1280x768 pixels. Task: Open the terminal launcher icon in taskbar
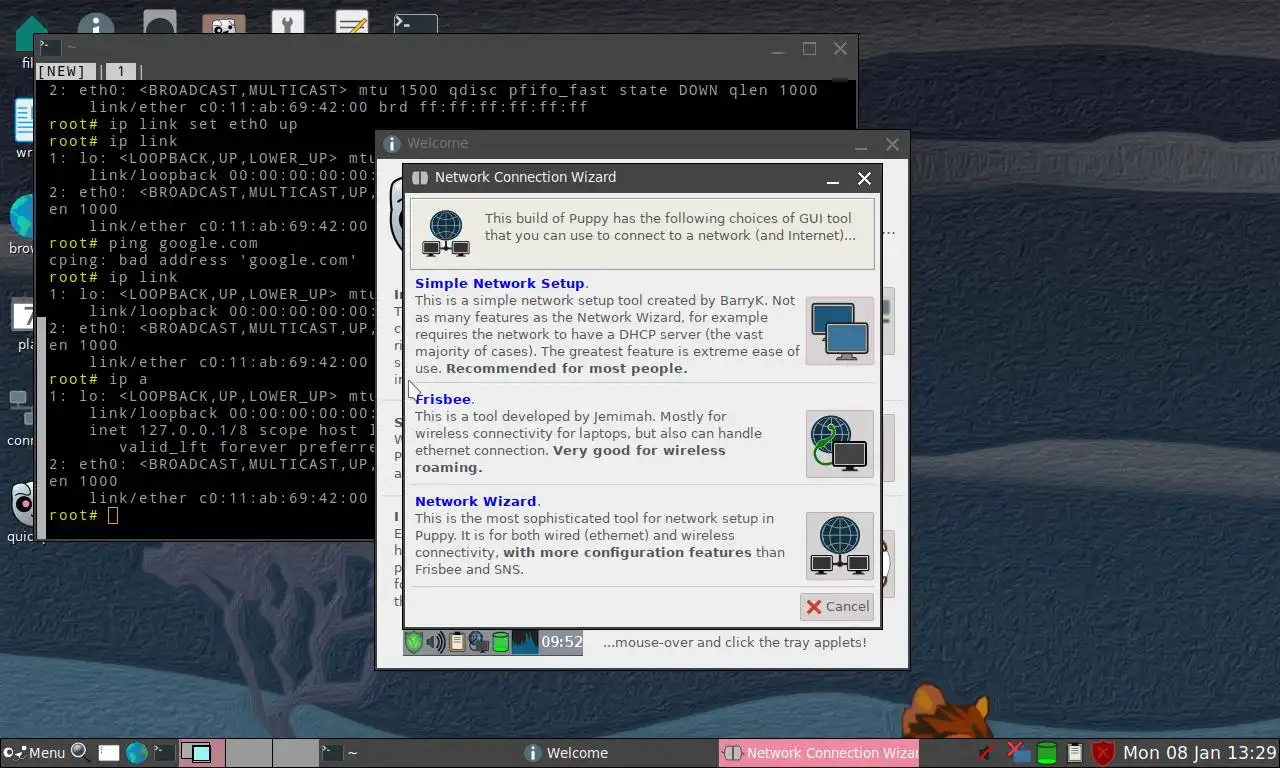coord(164,753)
